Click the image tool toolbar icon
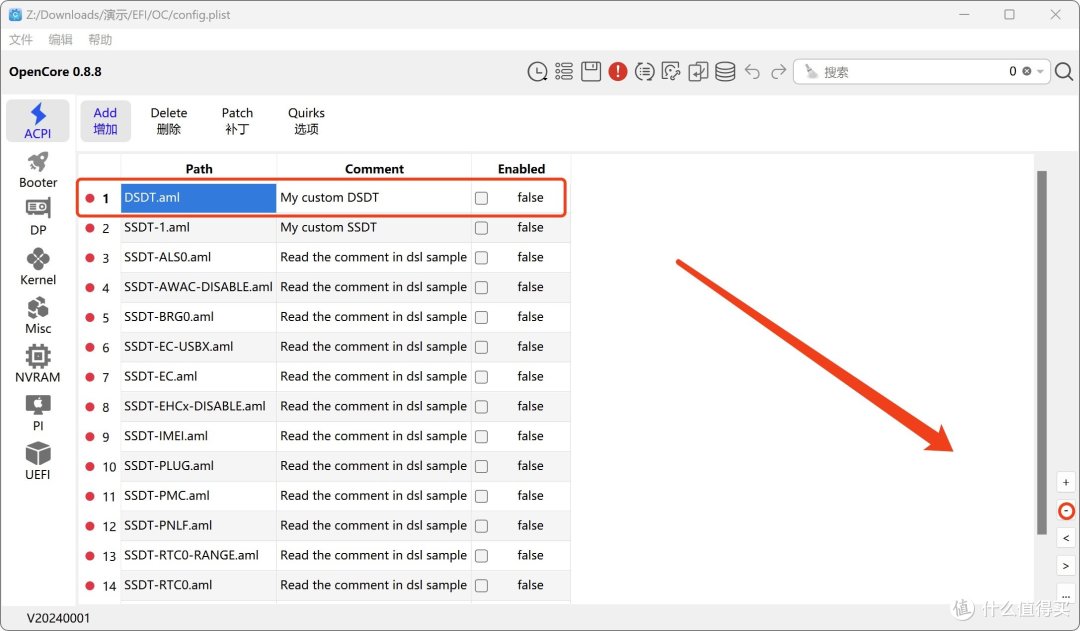 (x=671, y=72)
